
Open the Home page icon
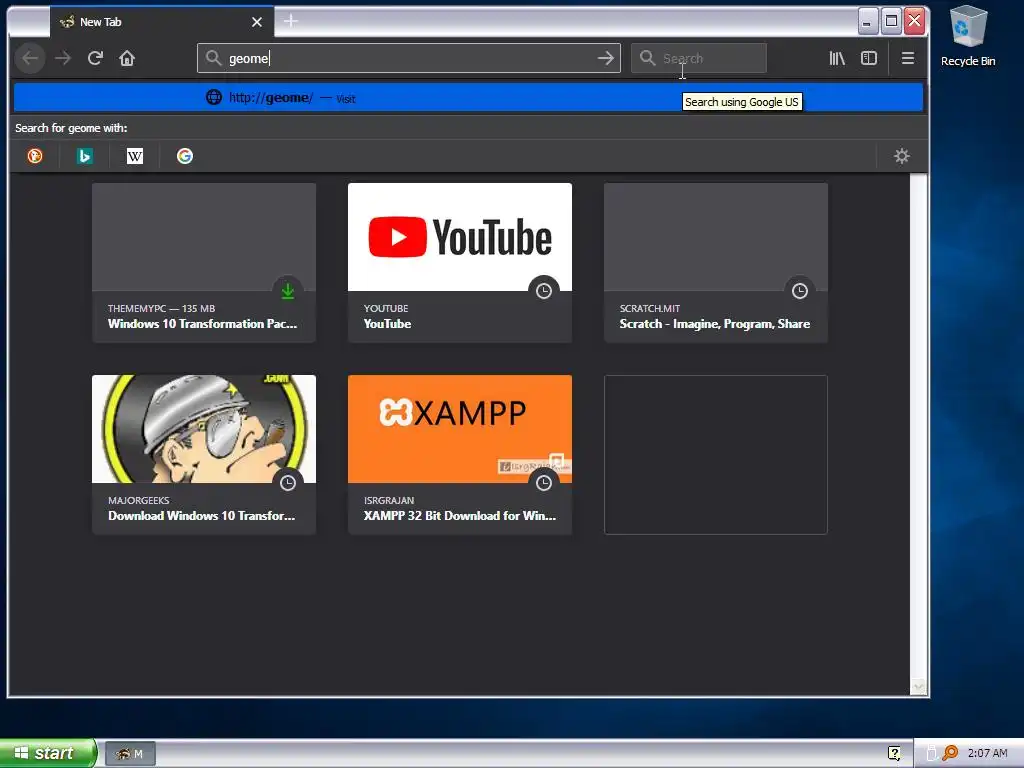(x=127, y=59)
